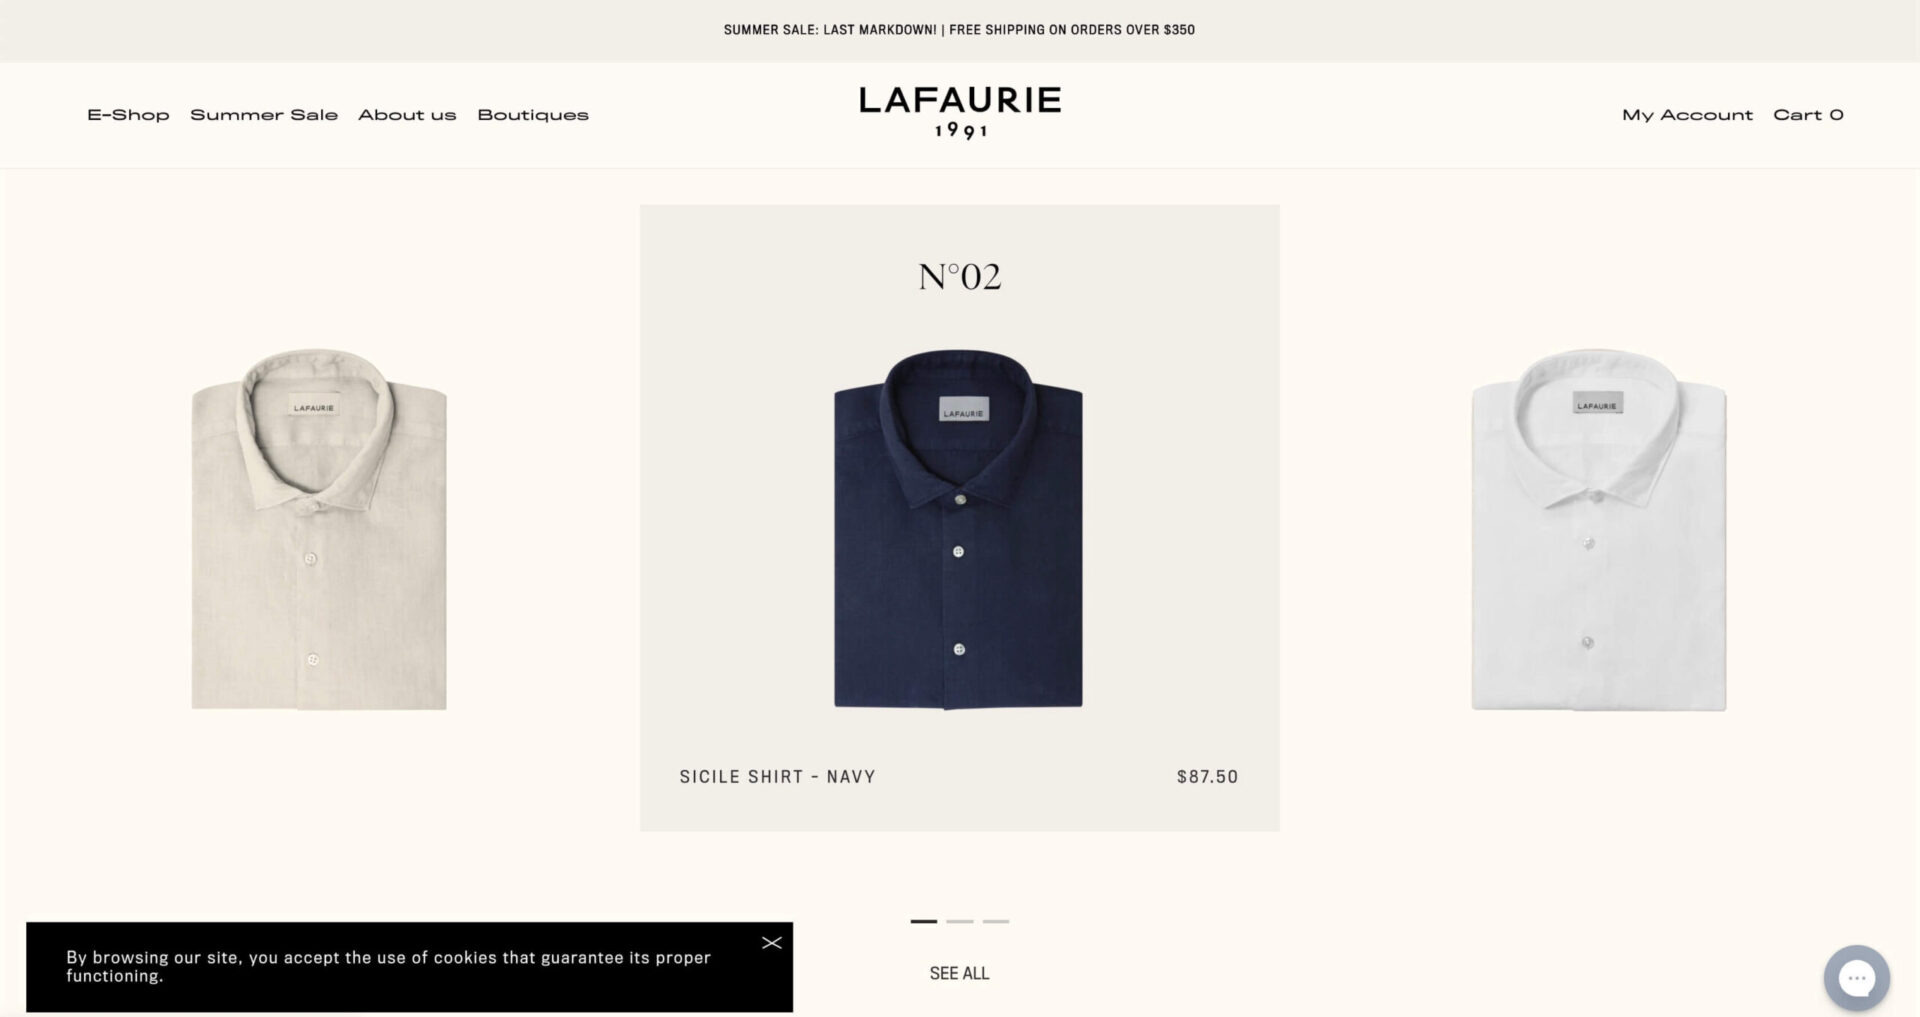The width and height of the screenshot is (1920, 1017).
Task: Go to the About us page
Action: coord(407,115)
